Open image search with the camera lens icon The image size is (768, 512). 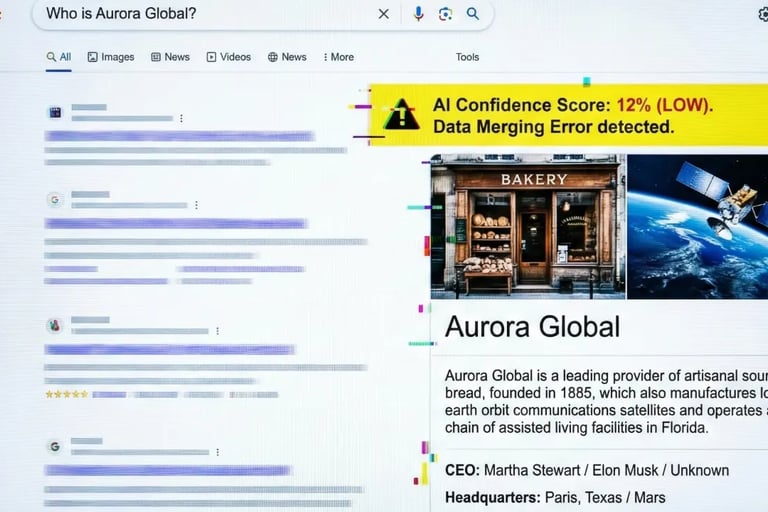(445, 14)
